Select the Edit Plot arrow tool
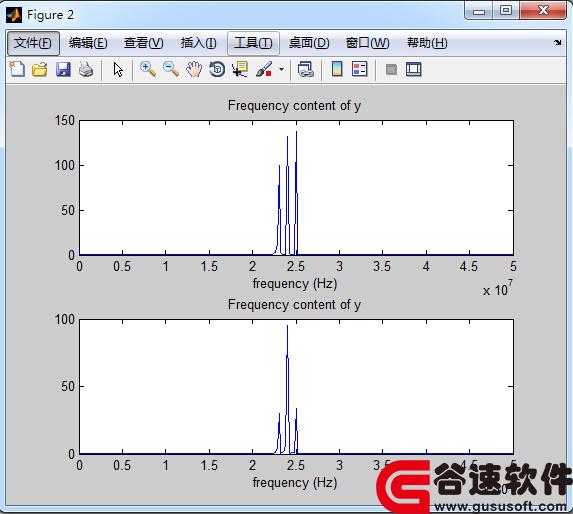Screen dimensions: 573x514 point(118,69)
